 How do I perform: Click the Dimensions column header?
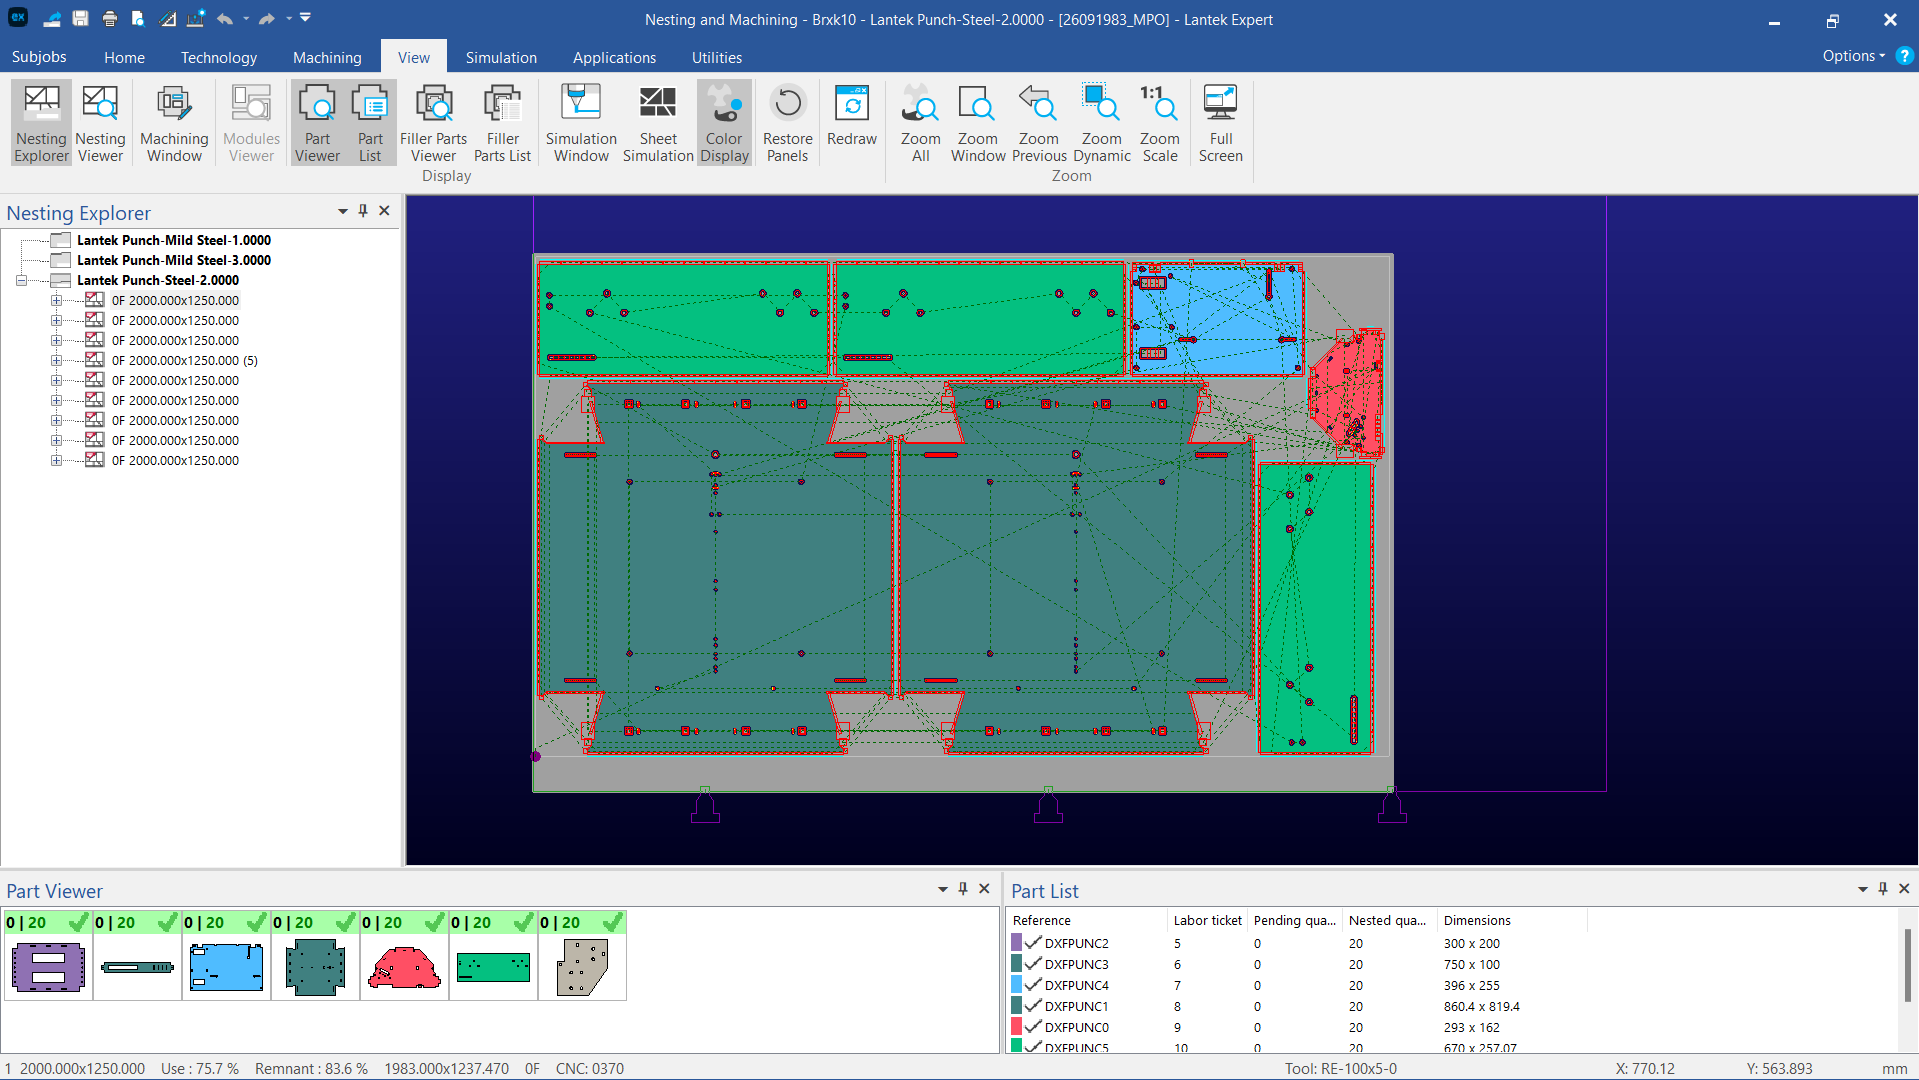1476,920
